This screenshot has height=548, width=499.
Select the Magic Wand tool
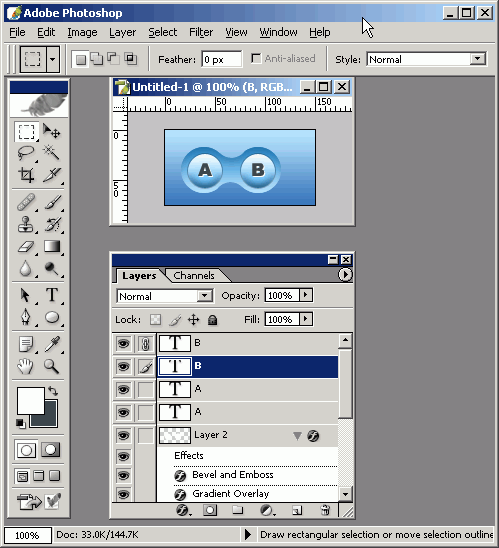[52, 153]
